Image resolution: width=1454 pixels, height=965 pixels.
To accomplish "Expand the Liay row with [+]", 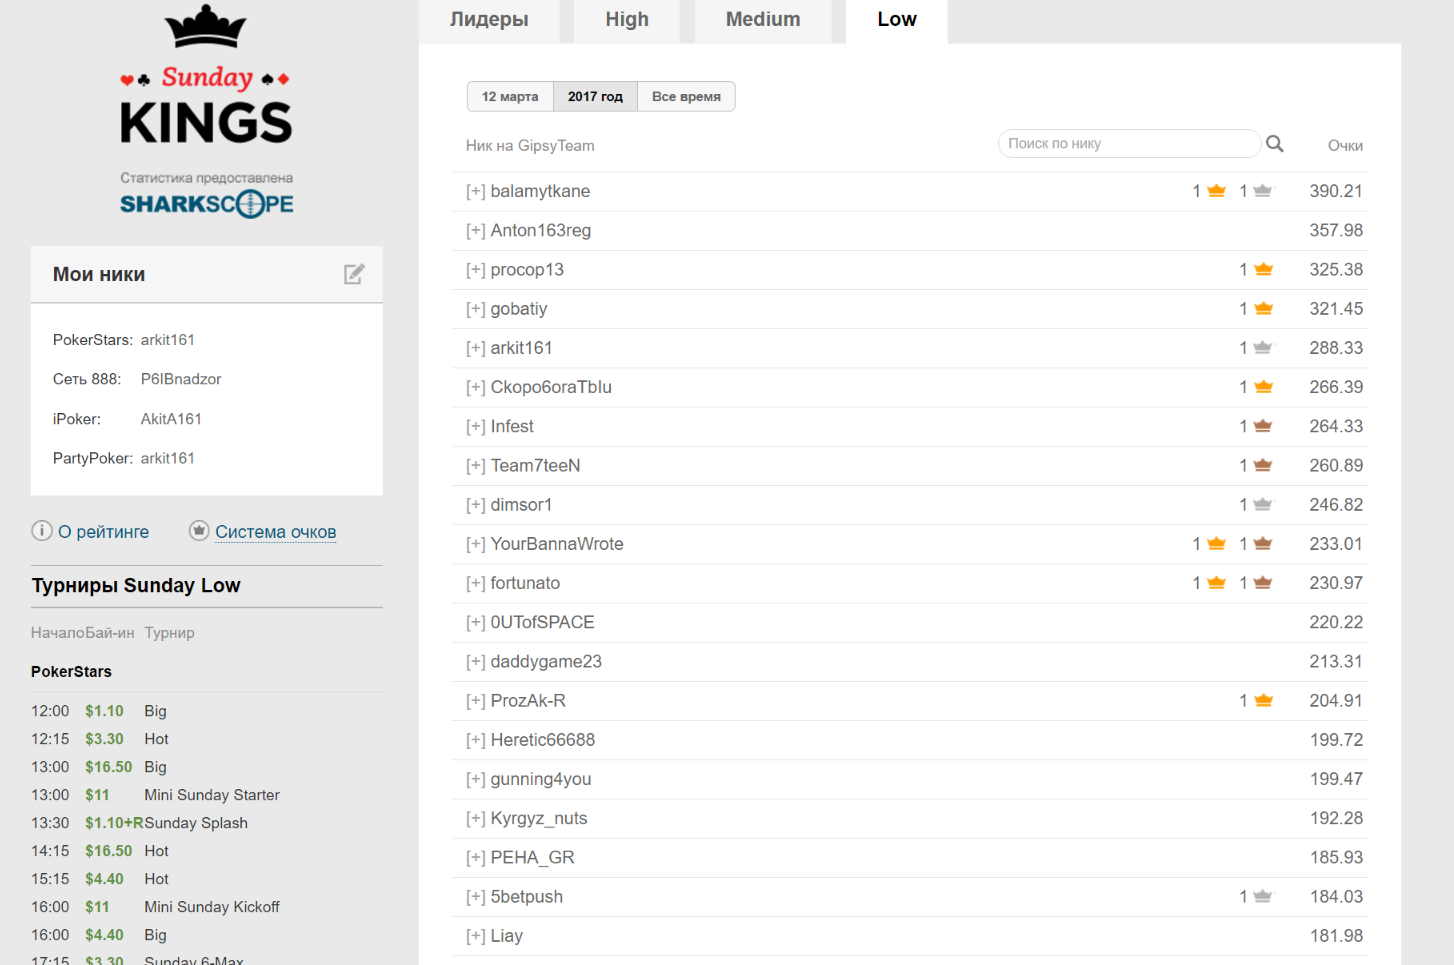I will pos(476,937).
